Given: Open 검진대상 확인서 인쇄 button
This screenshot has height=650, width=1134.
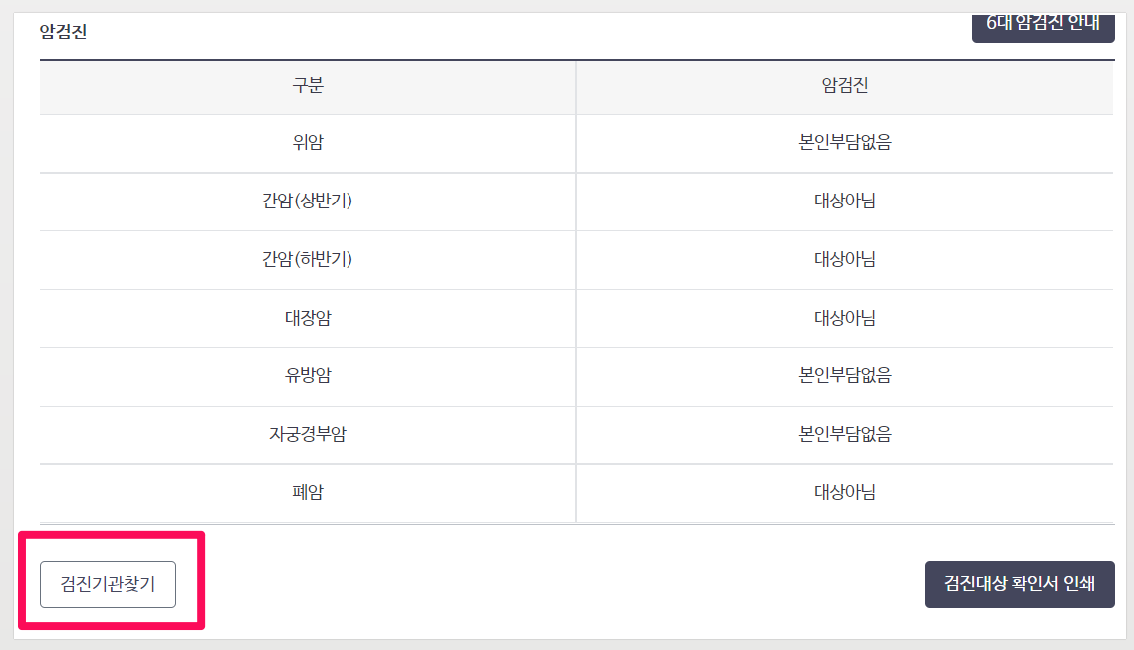Looking at the screenshot, I should pos(1019,584).
